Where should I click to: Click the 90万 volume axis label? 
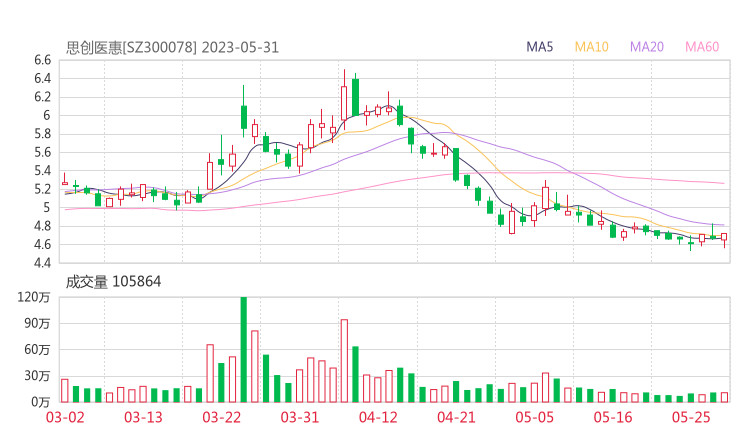pyautogui.click(x=37, y=323)
